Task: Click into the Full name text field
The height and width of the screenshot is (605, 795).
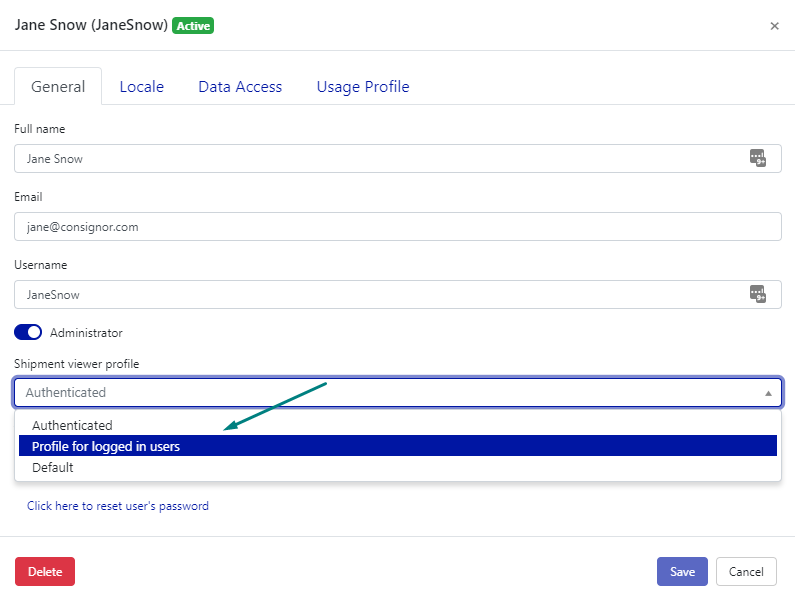Action: (380, 159)
